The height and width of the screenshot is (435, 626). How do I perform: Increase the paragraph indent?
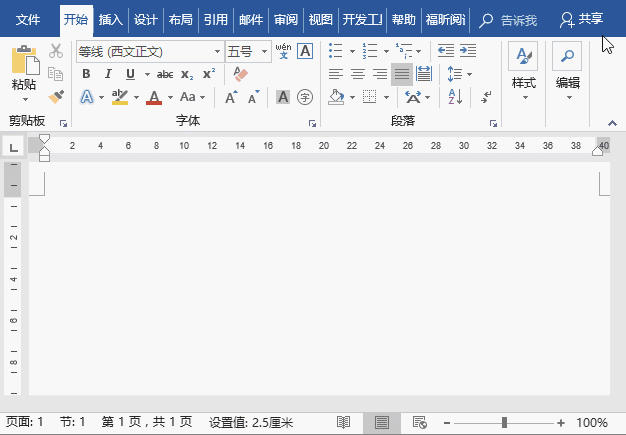[467, 50]
